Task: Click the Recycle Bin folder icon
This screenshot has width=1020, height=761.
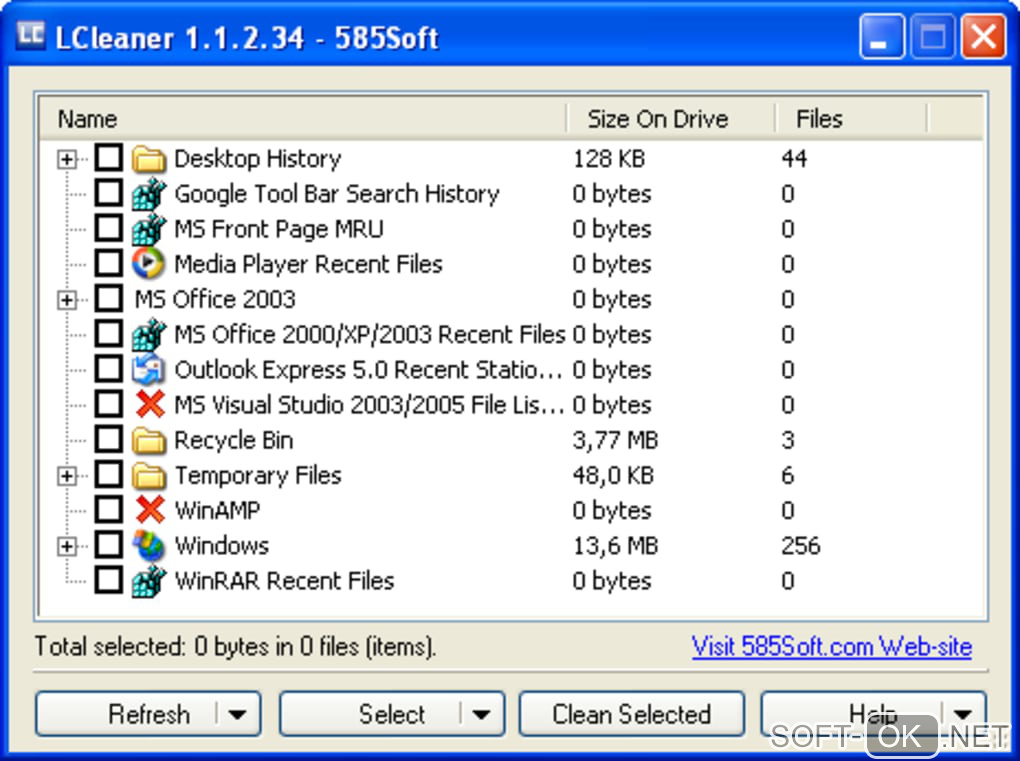Action: pos(149,440)
